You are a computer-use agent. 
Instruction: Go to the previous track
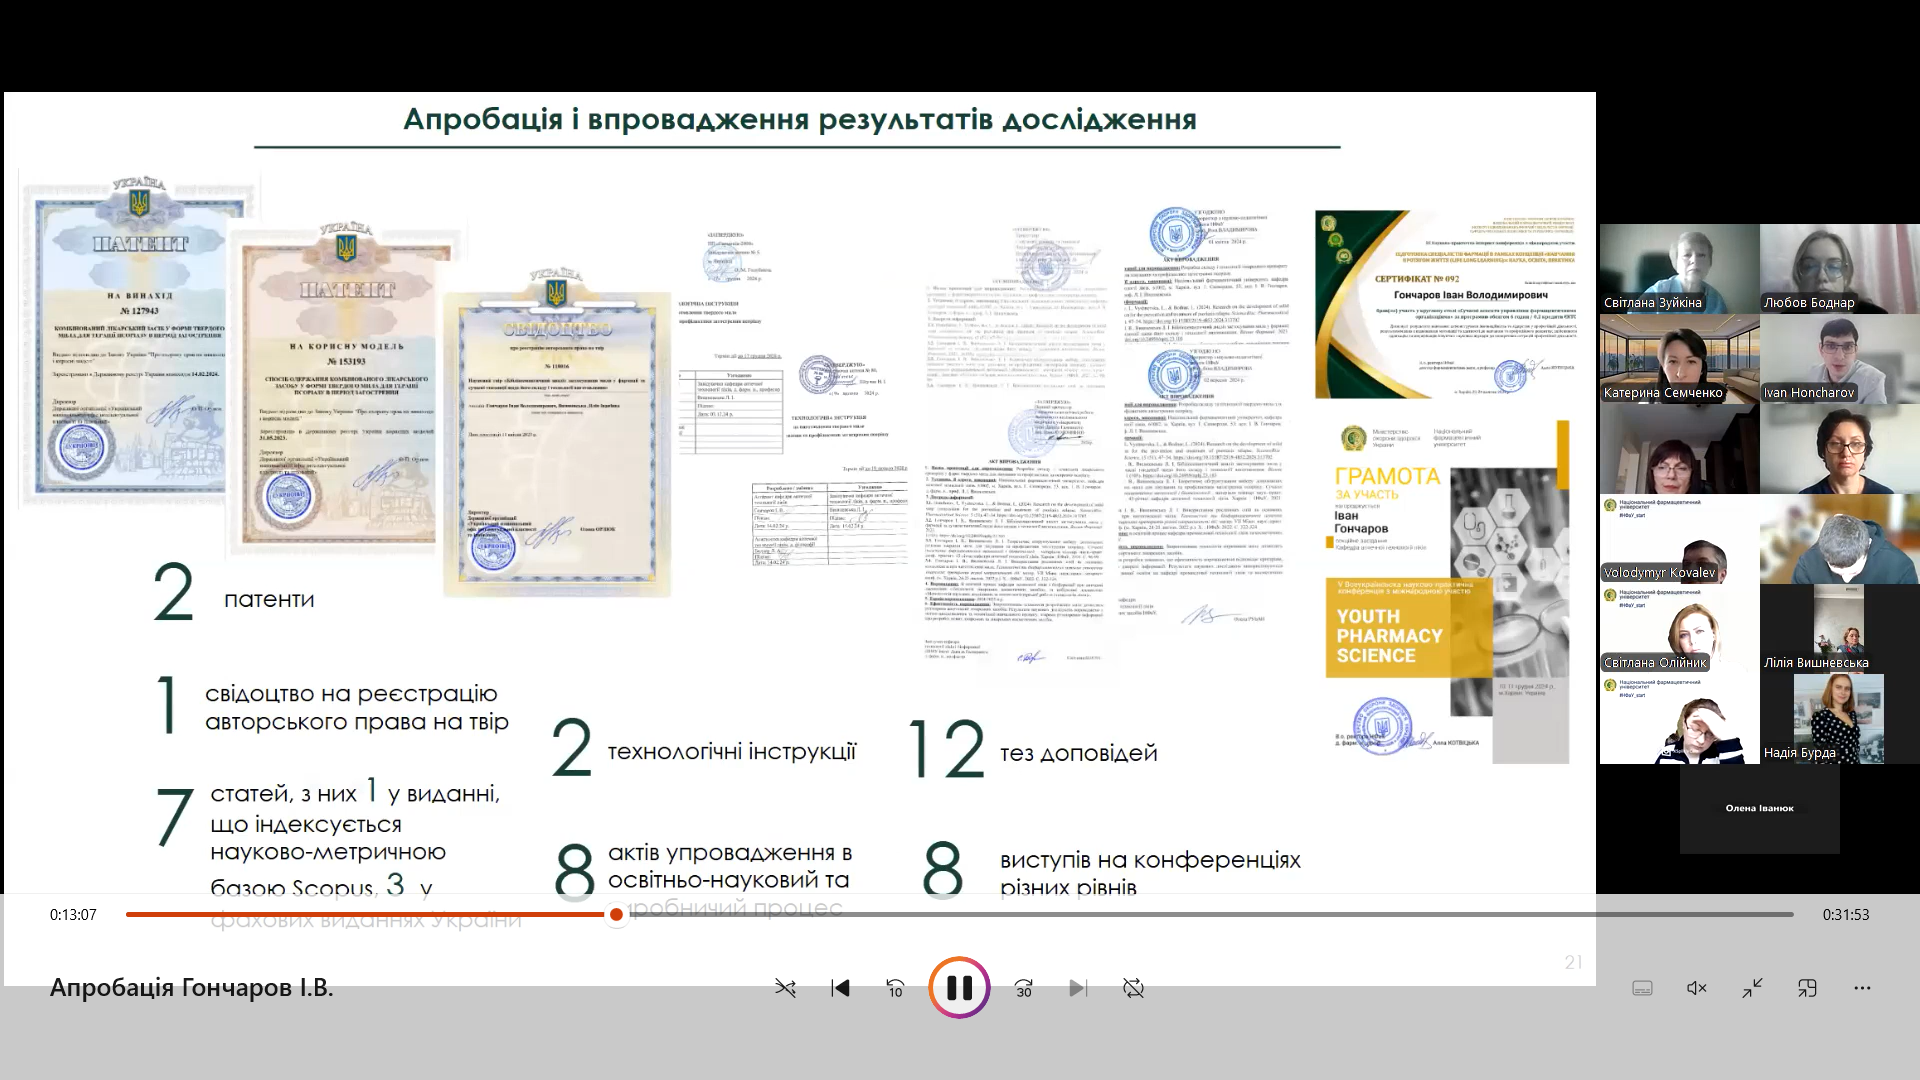[x=840, y=988]
